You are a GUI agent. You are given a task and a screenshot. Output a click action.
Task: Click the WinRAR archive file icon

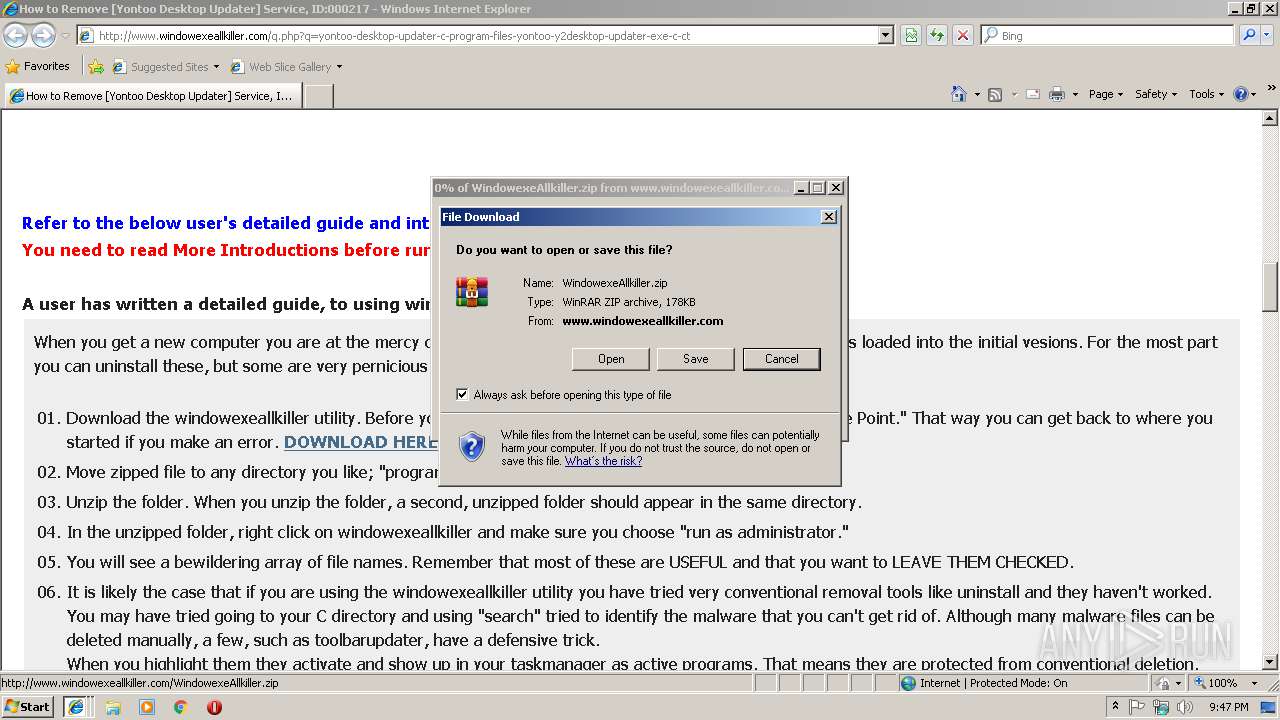472,292
